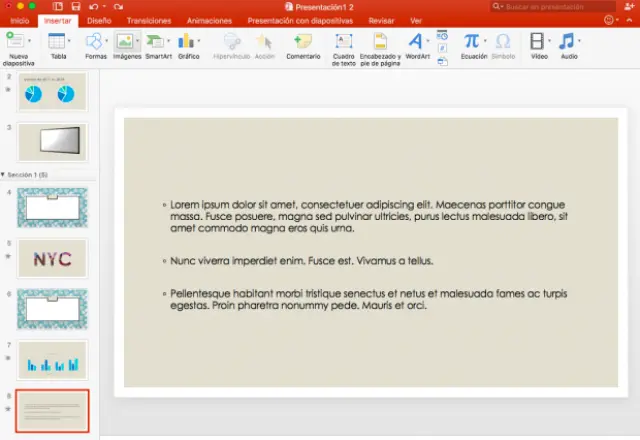Expand the Gráfico dropdown arrow
The height and width of the screenshot is (440, 640).
tap(196, 42)
